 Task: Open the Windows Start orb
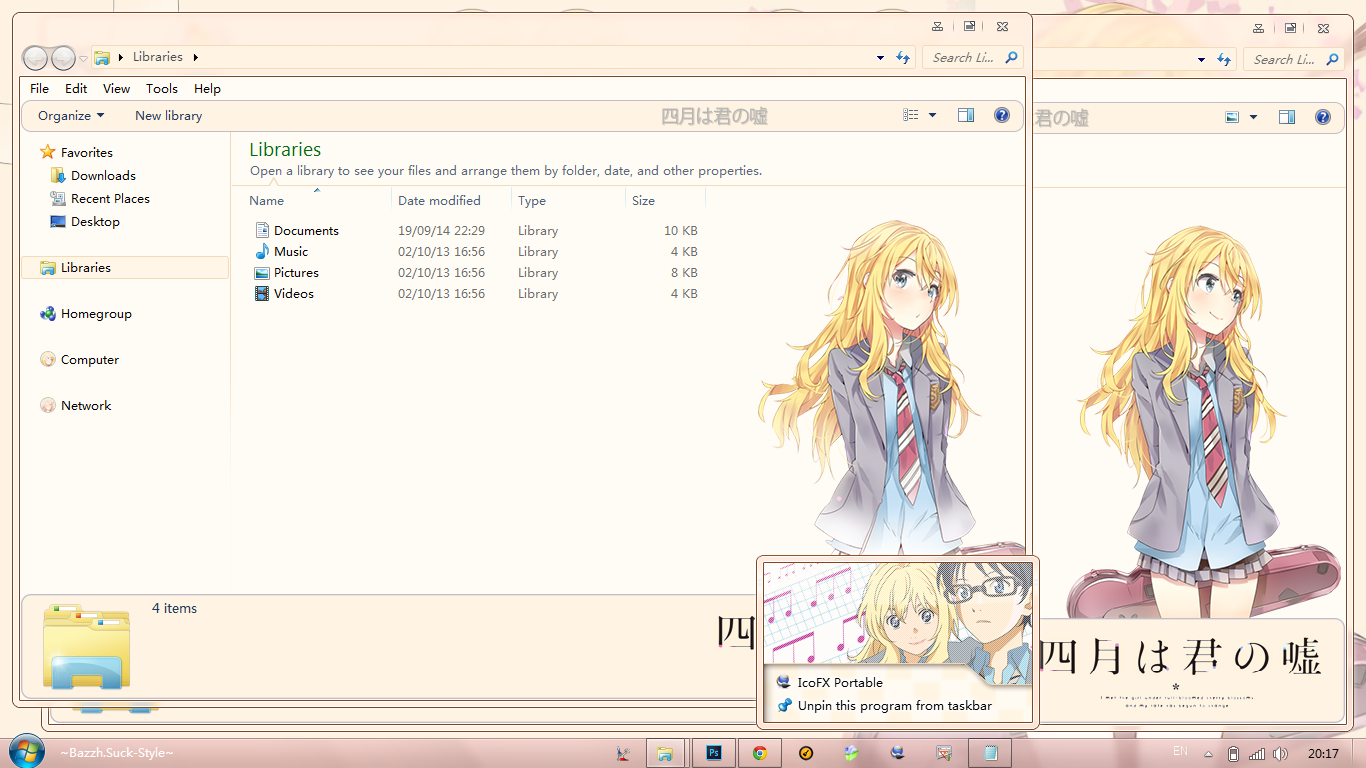tap(27, 752)
